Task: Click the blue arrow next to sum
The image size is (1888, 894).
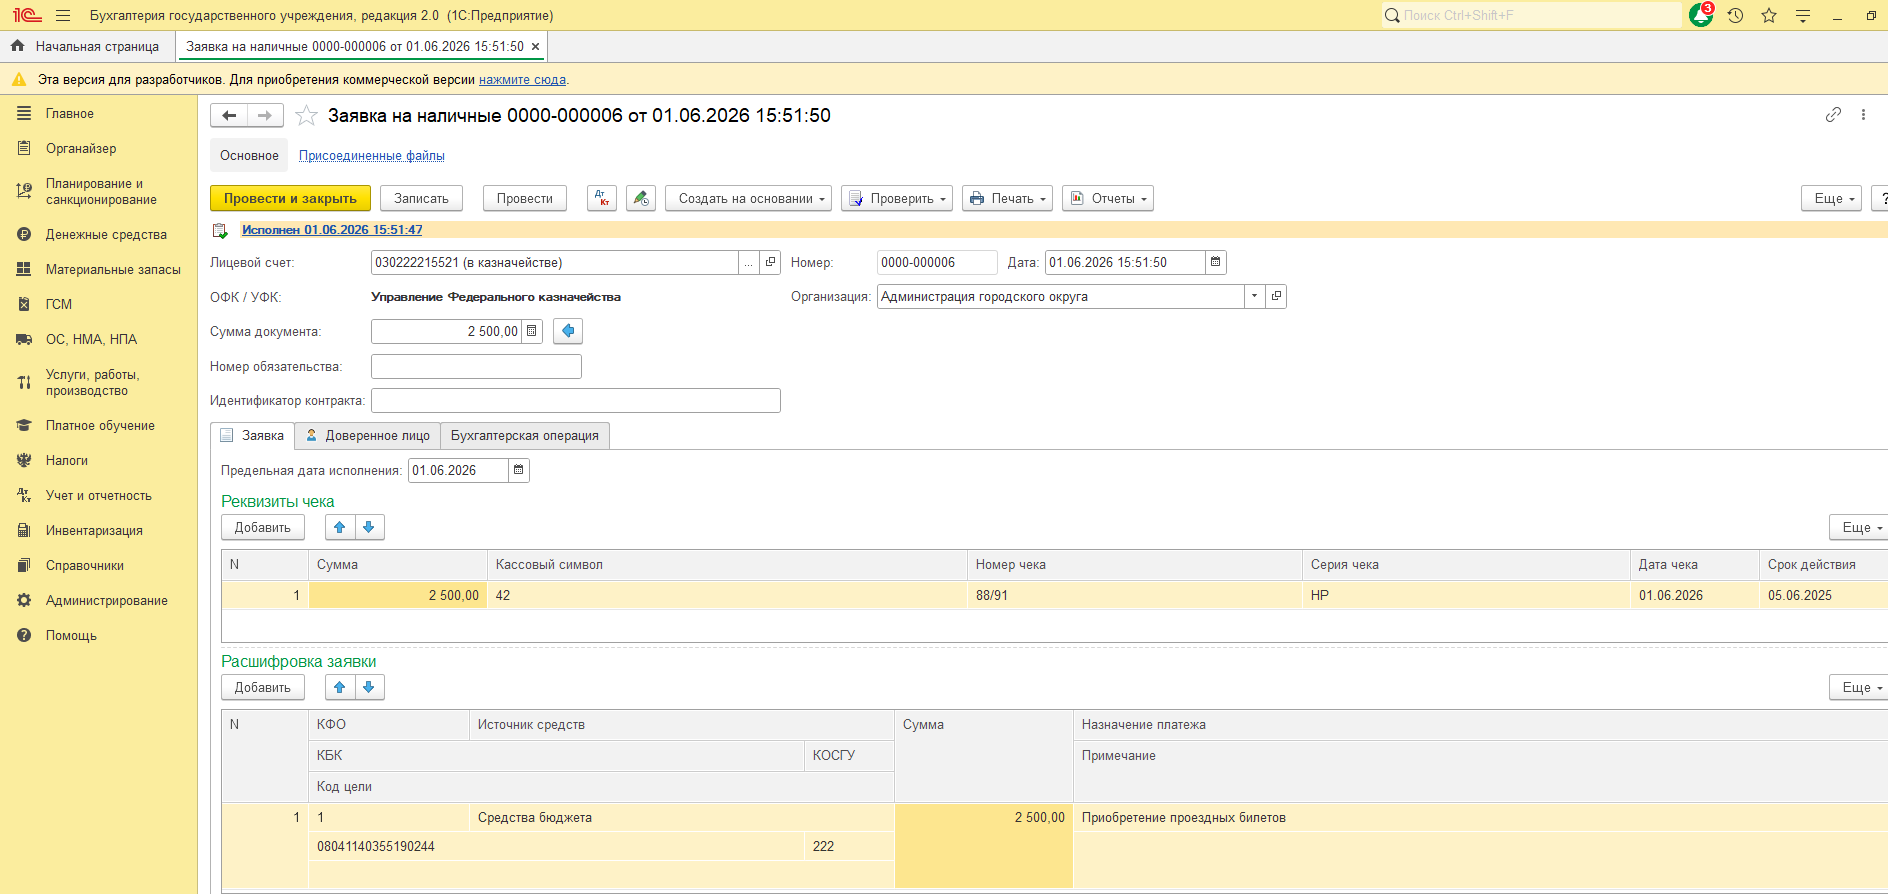Action: click(x=568, y=331)
